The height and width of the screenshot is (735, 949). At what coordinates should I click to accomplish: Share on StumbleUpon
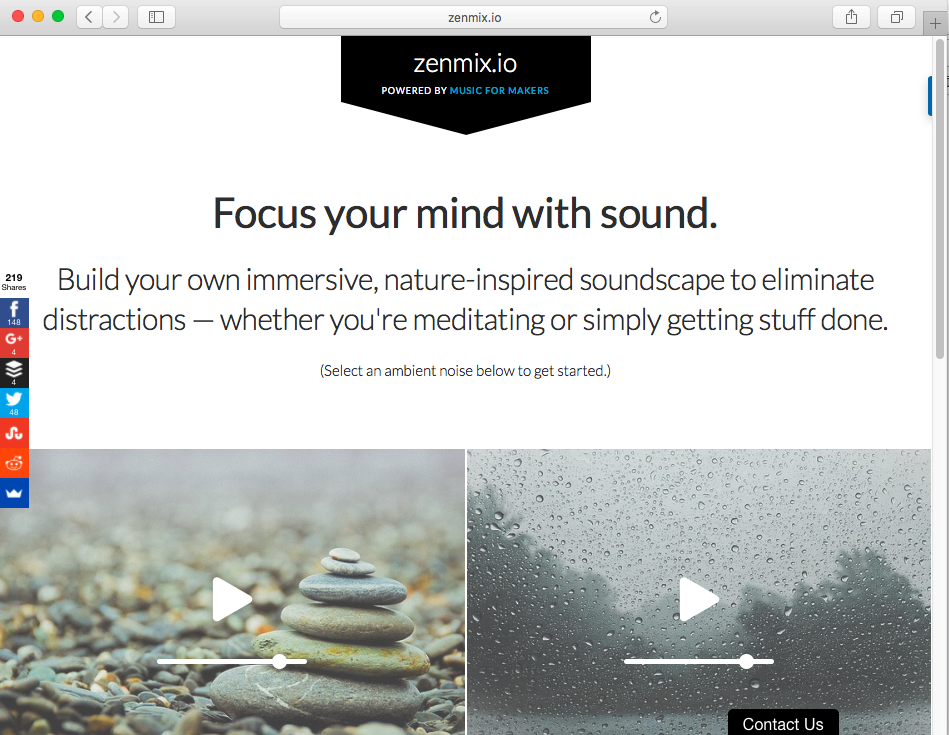click(14, 433)
